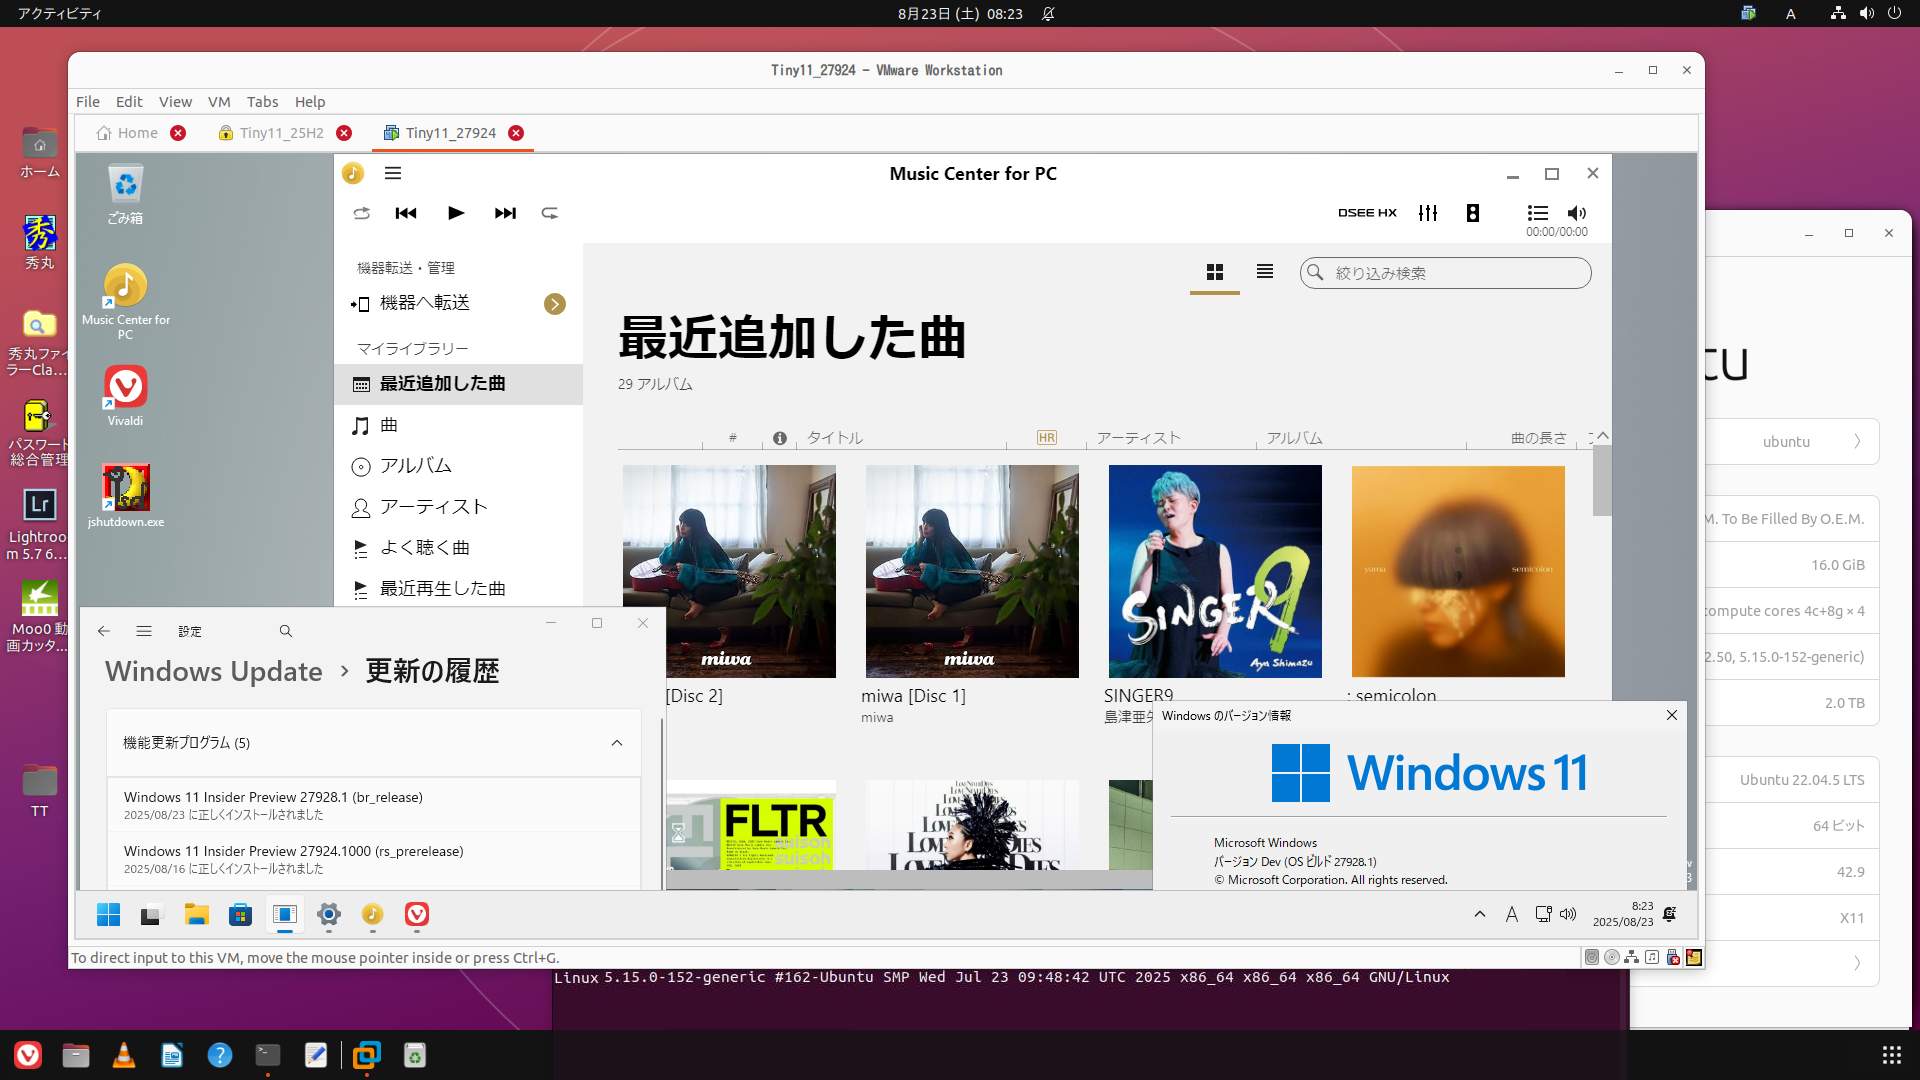This screenshot has height=1080, width=1920.
Task: Open the SINGER9 album cover
Action: click(1215, 571)
